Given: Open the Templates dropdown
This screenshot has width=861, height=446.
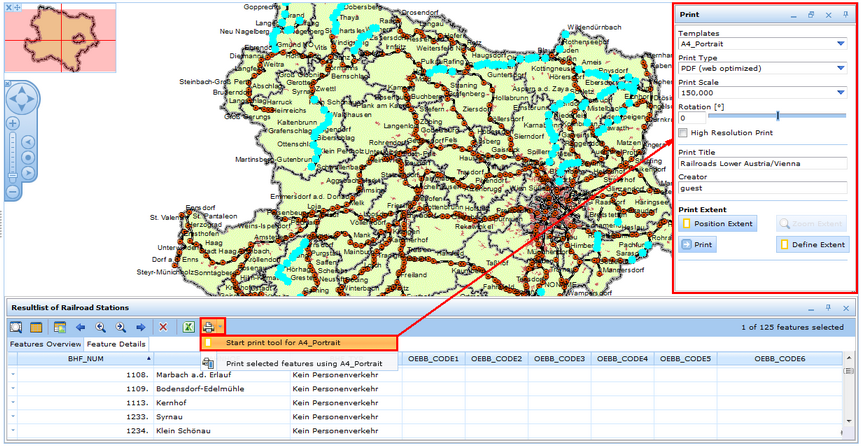Looking at the screenshot, I should [x=841, y=44].
